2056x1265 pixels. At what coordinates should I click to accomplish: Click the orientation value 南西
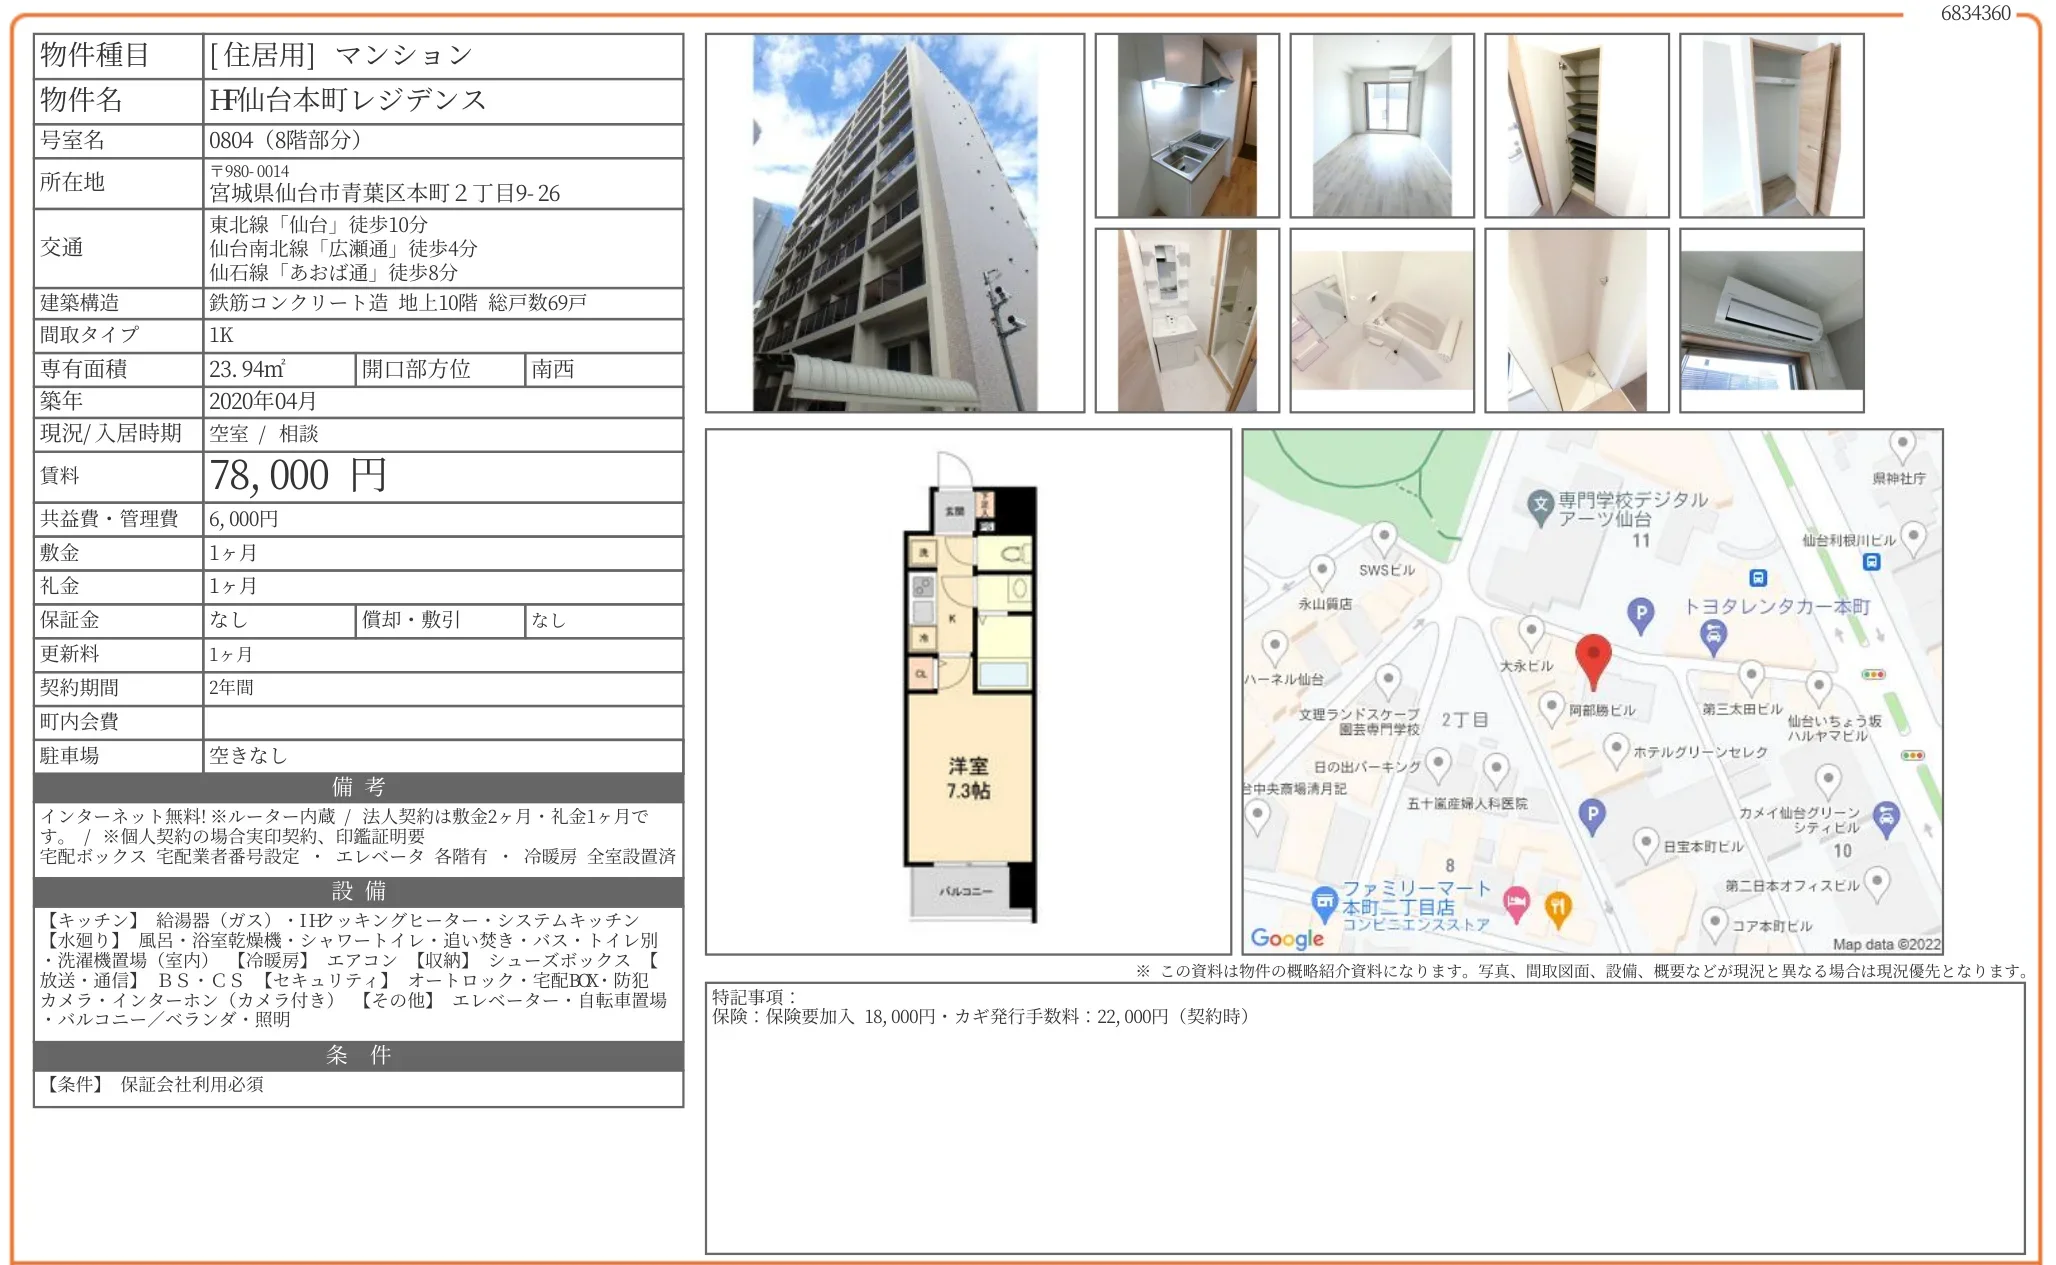[x=553, y=369]
